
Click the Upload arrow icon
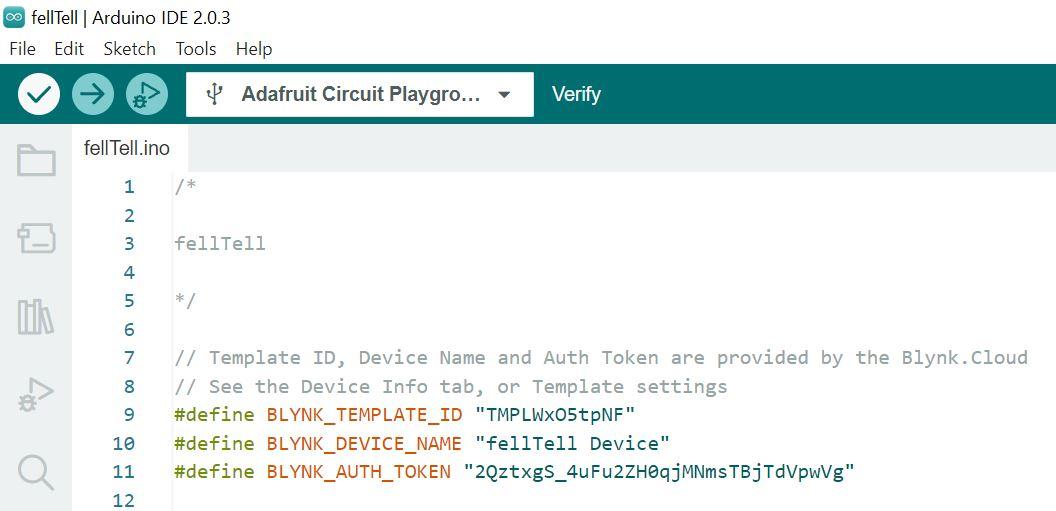click(x=92, y=95)
